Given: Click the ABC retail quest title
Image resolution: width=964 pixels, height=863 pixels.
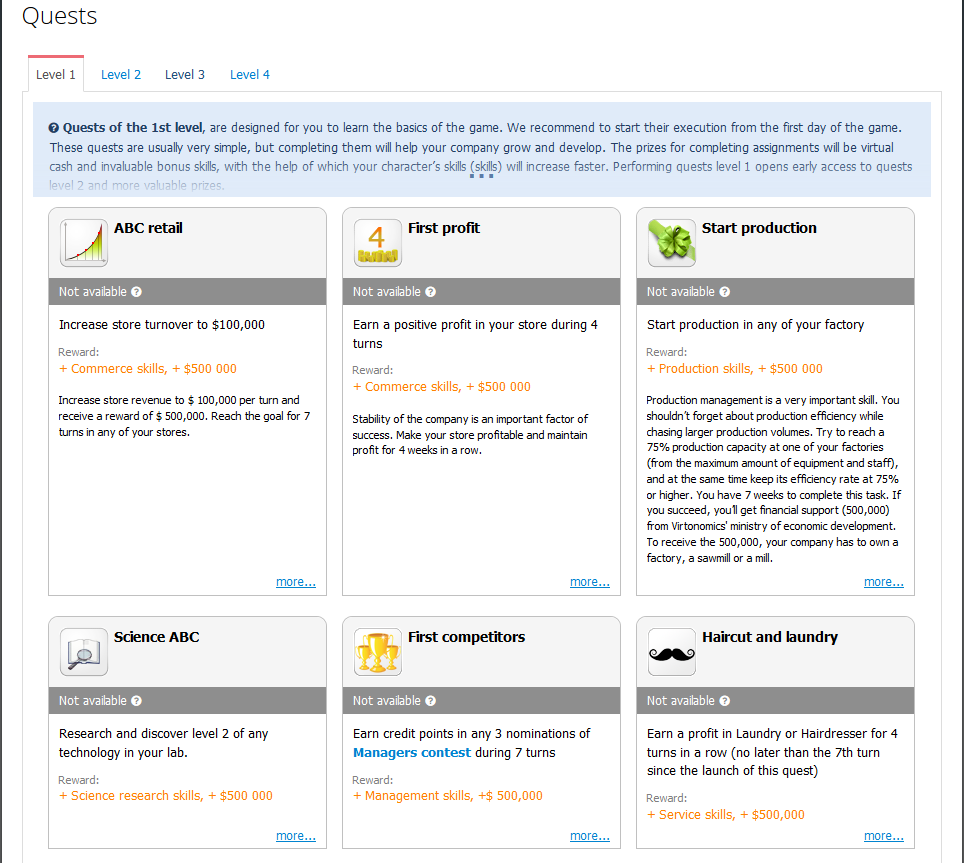Looking at the screenshot, I should [148, 228].
